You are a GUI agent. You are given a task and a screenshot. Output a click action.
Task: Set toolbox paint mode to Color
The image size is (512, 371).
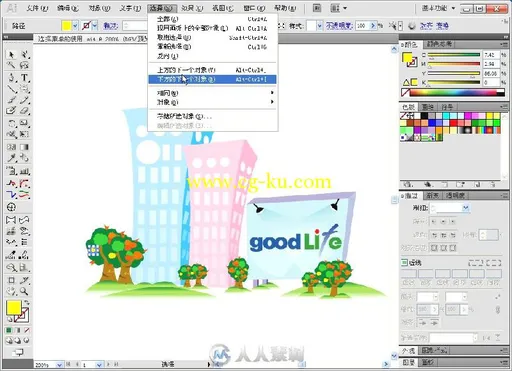pos(9,330)
